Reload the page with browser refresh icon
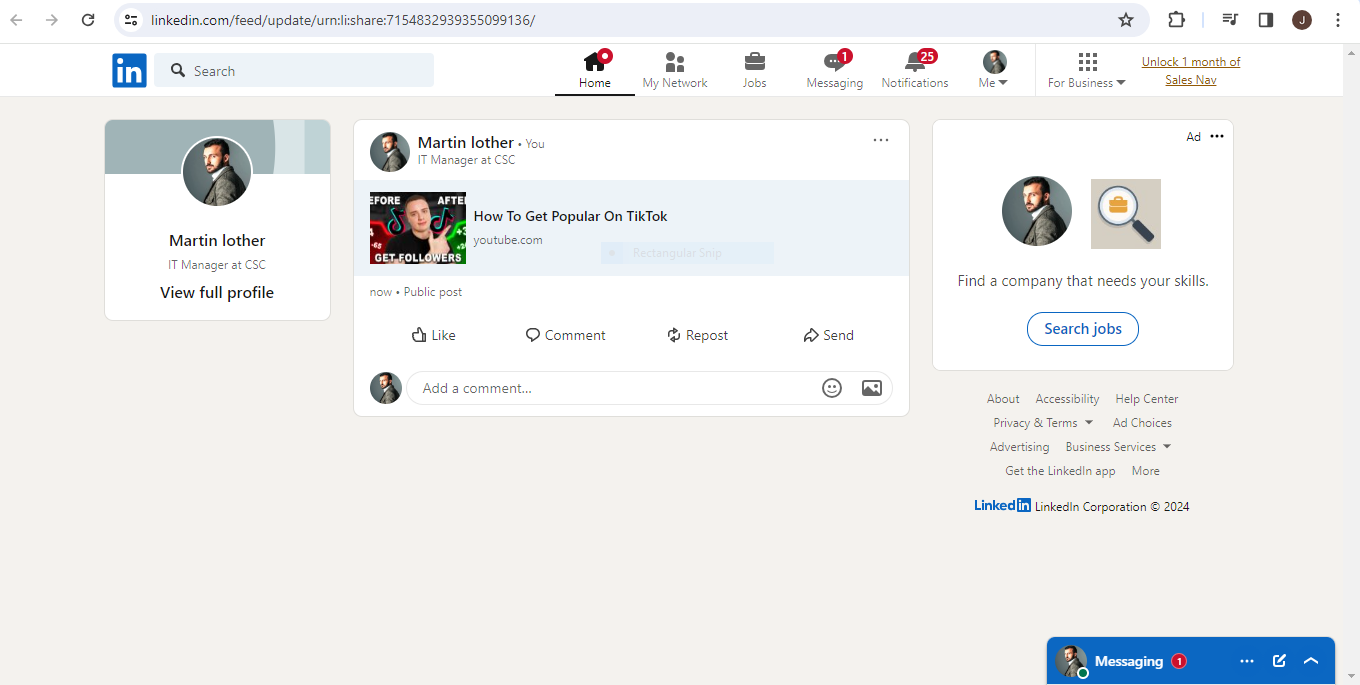The image size is (1360, 685). pos(88,20)
